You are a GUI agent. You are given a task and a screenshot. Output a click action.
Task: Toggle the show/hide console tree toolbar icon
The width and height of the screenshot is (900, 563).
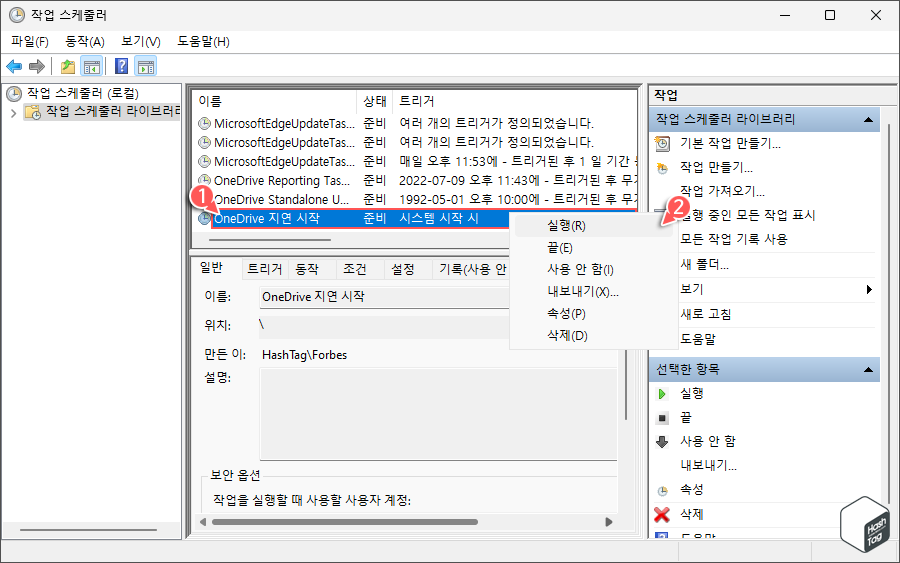(x=92, y=67)
